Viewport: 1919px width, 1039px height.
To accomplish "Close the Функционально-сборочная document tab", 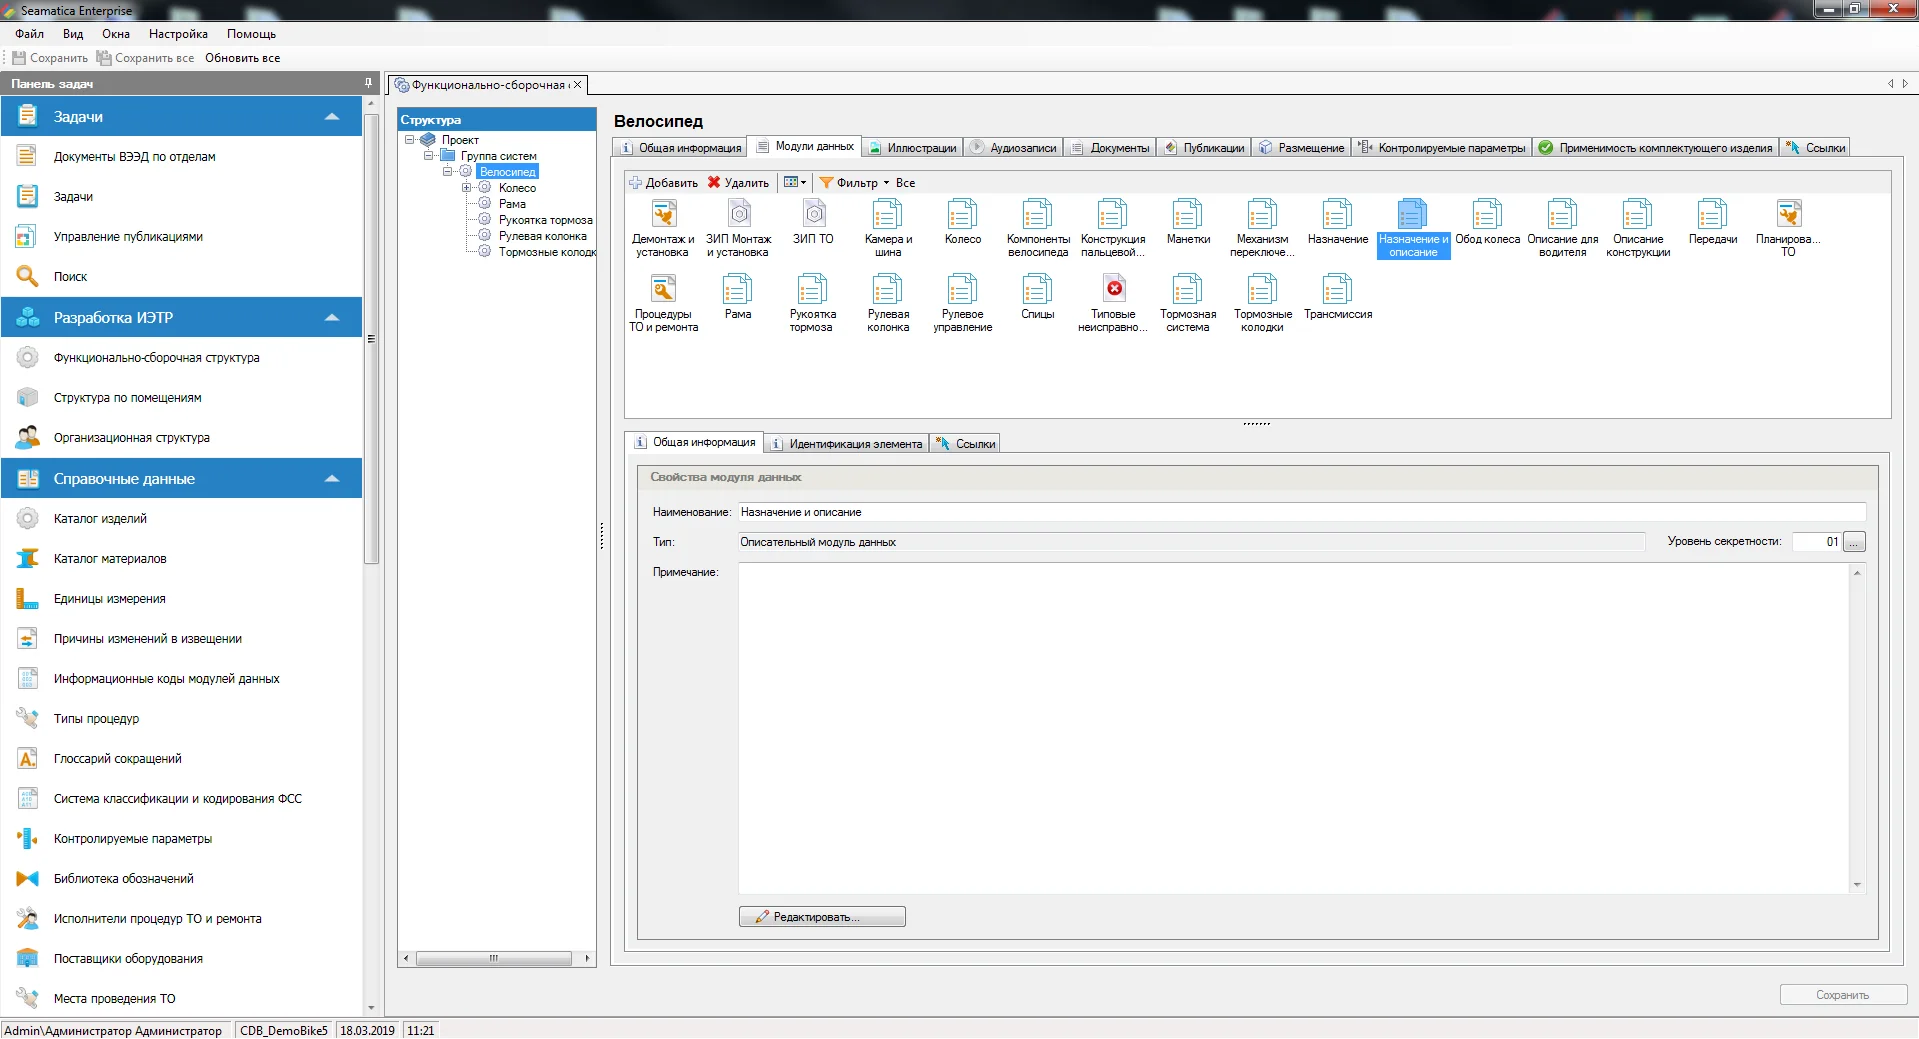I will (x=577, y=85).
